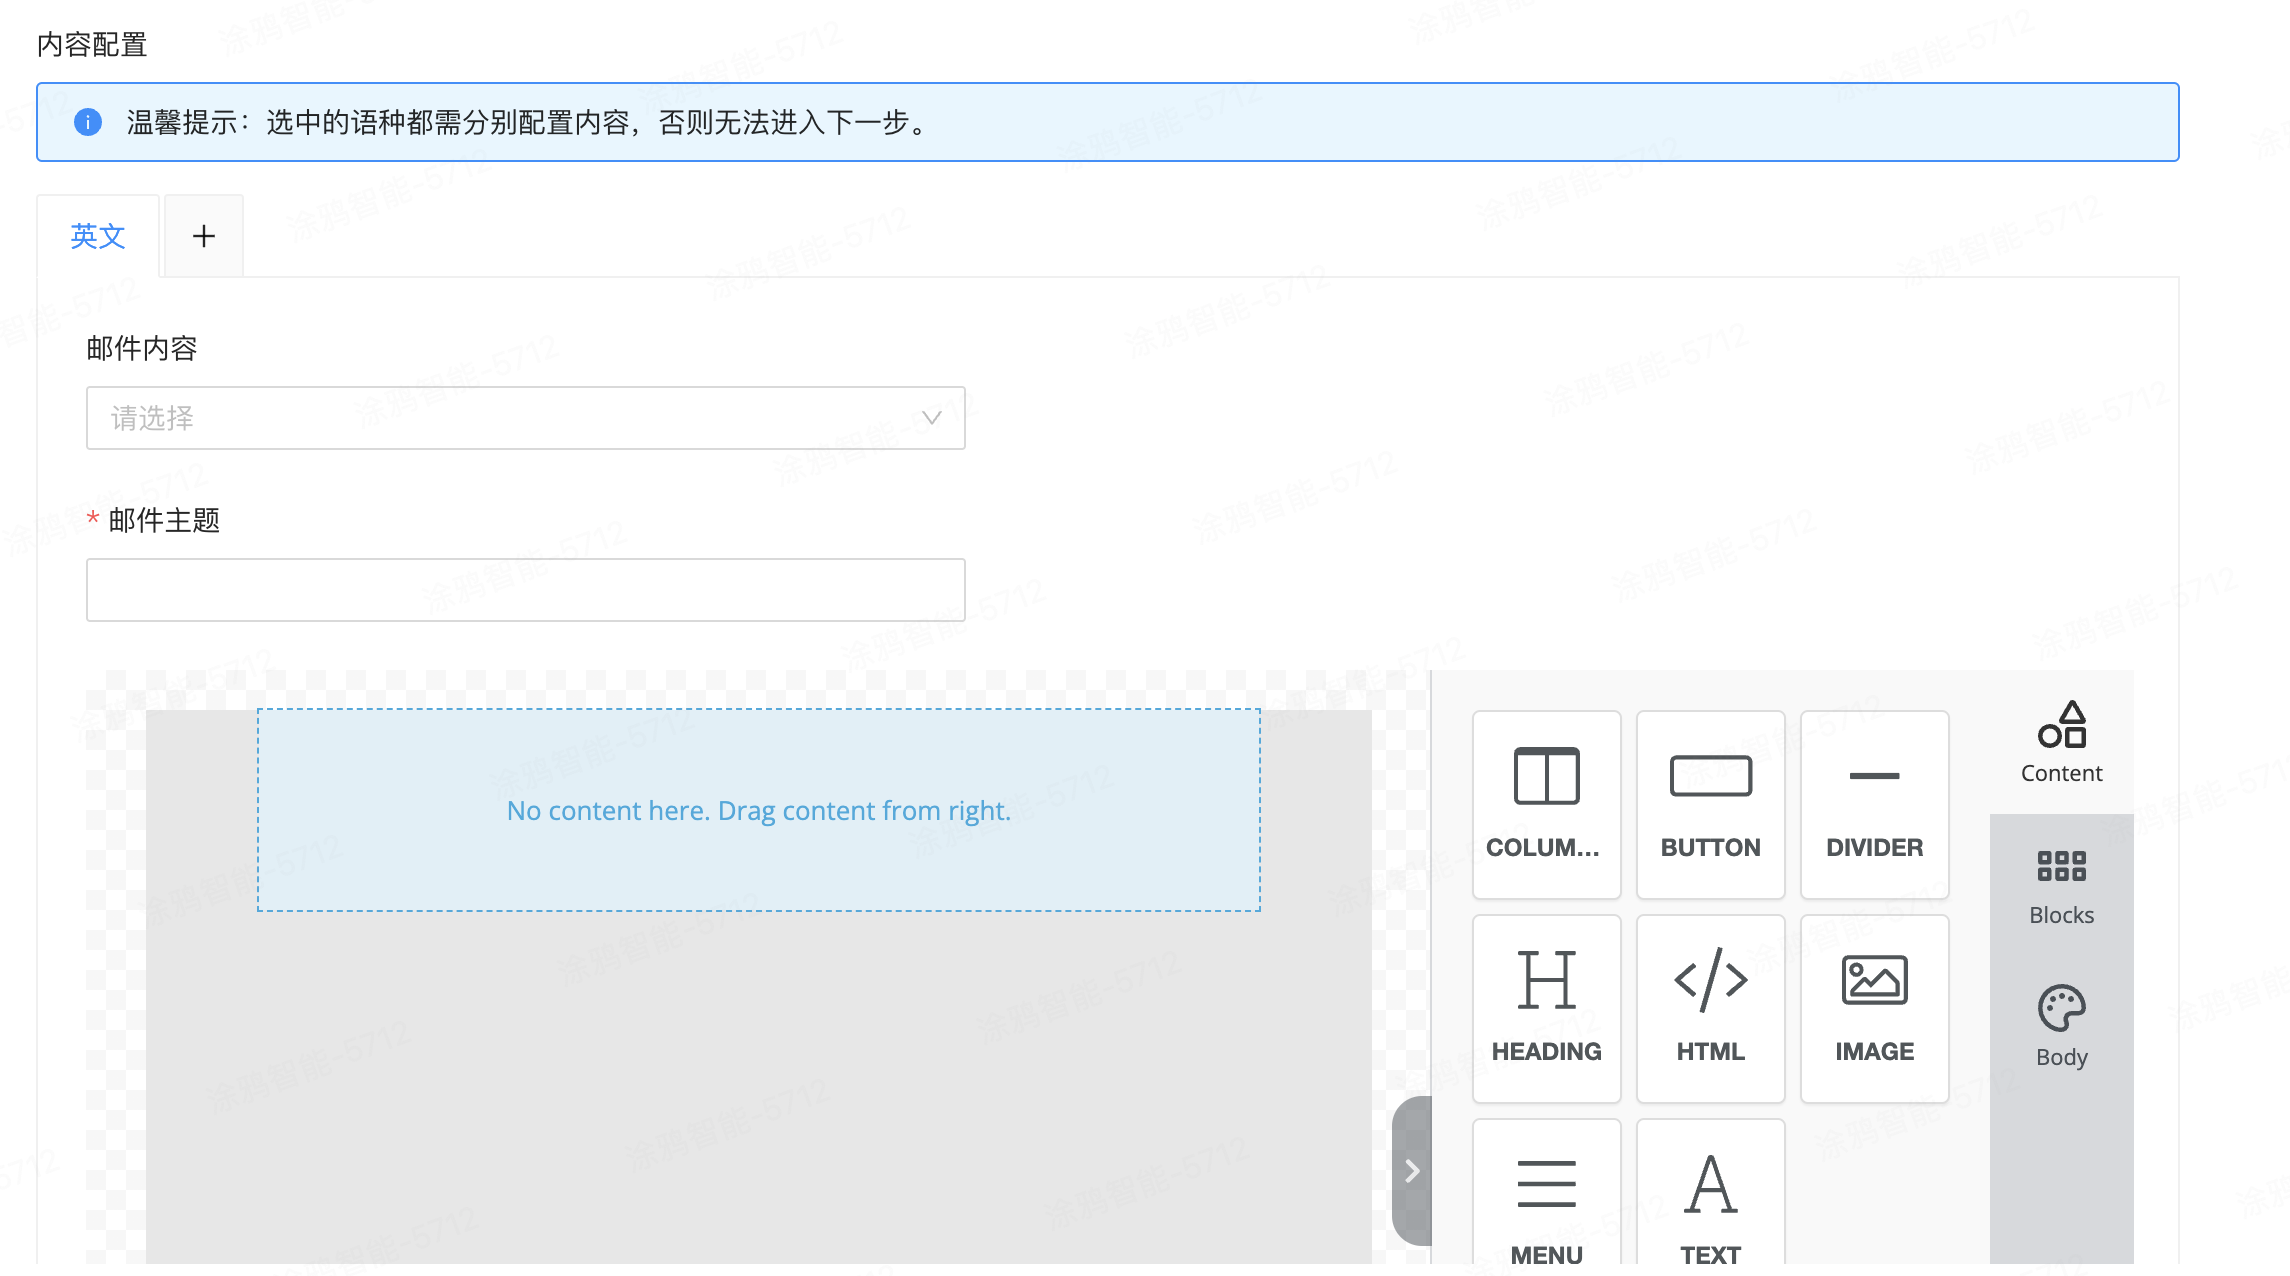
Task: Click the empty content drop area
Action: (758, 810)
